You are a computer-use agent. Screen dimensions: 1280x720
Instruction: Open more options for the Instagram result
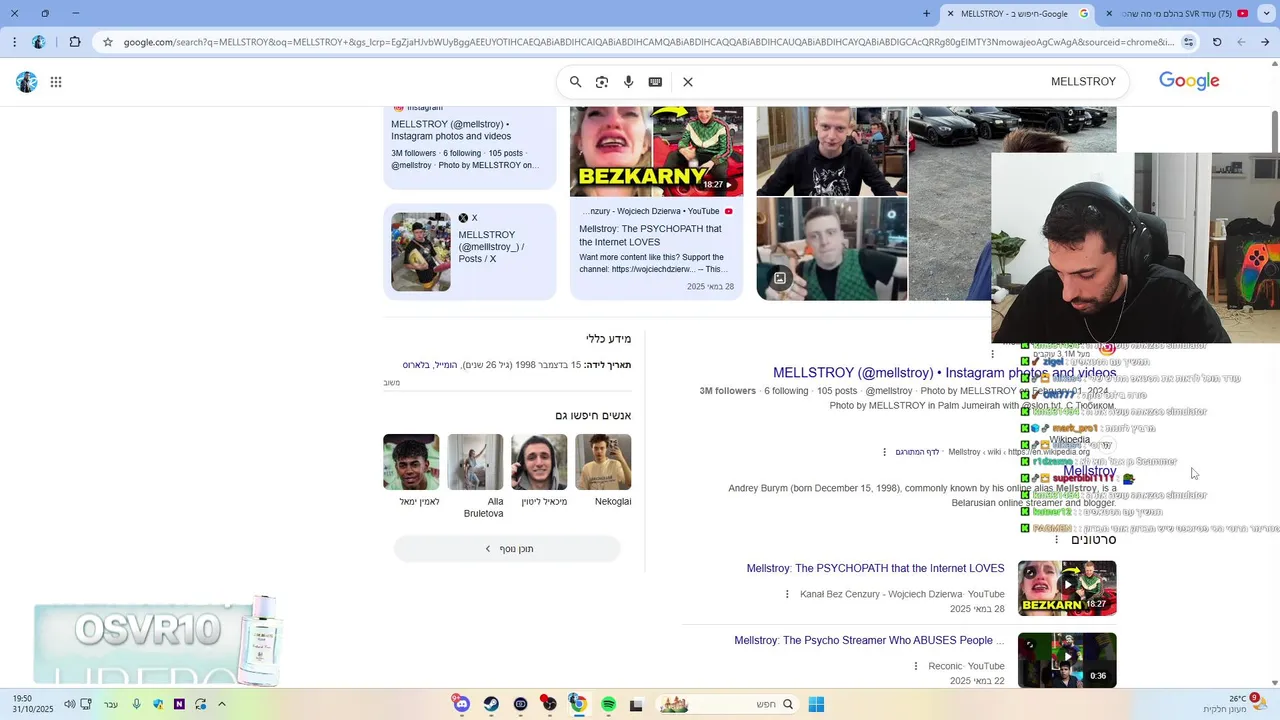(x=993, y=353)
